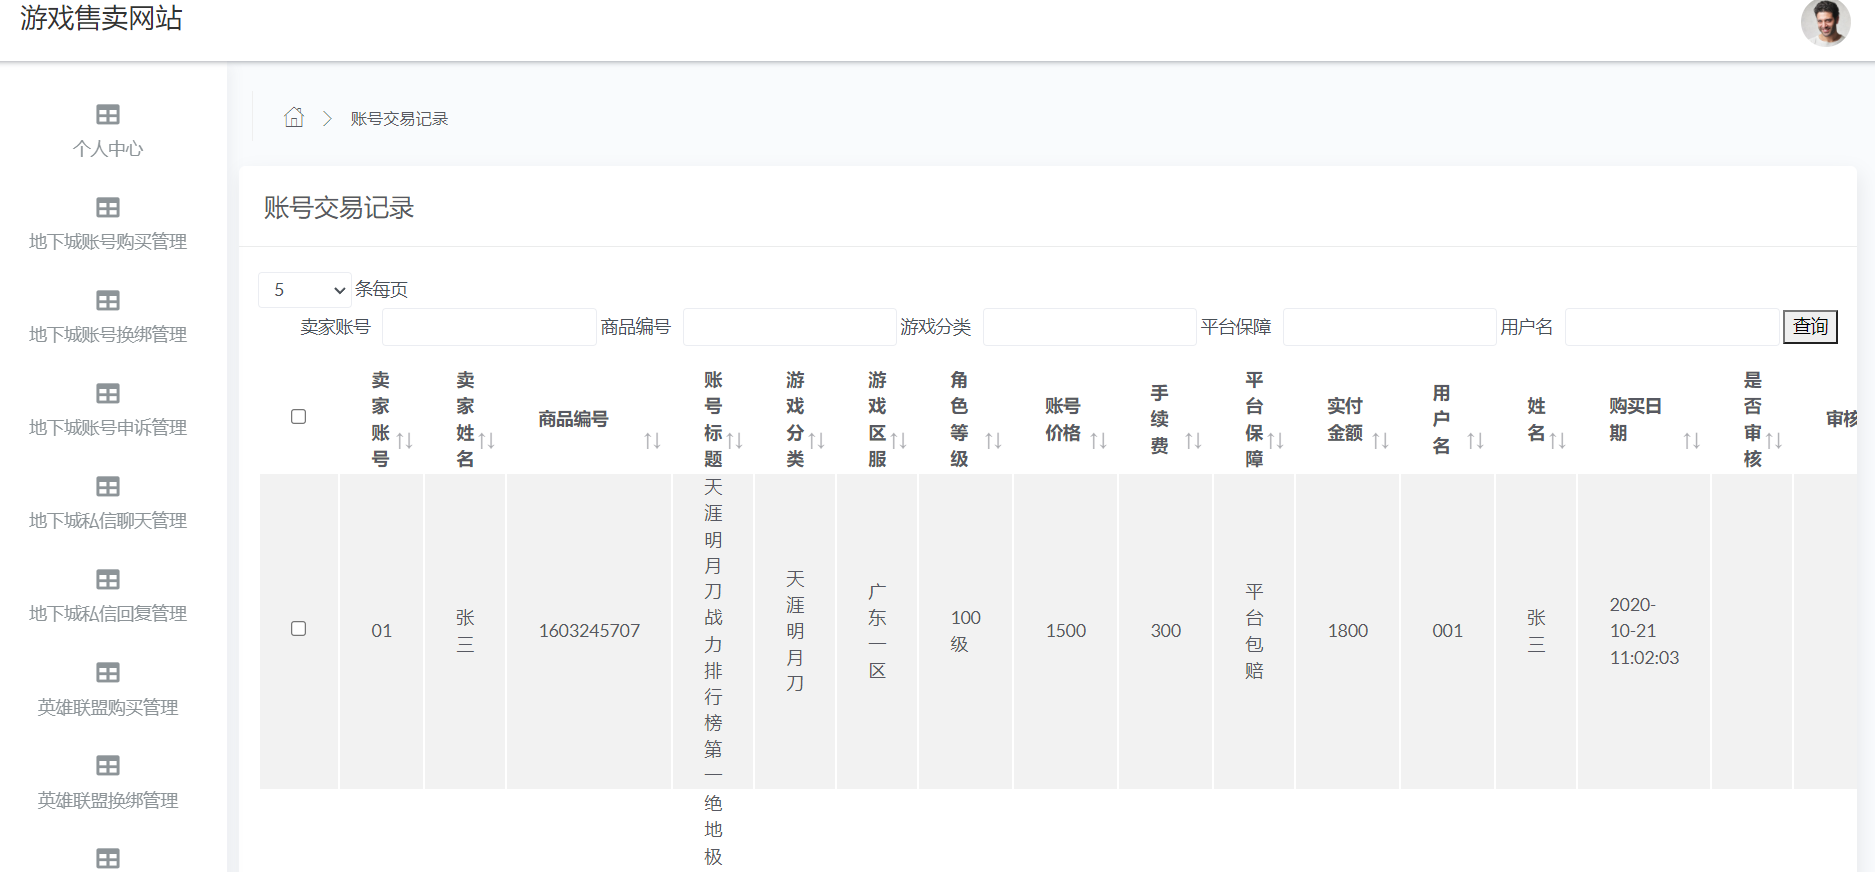Sort by 商品编号 column arrows

(652, 441)
